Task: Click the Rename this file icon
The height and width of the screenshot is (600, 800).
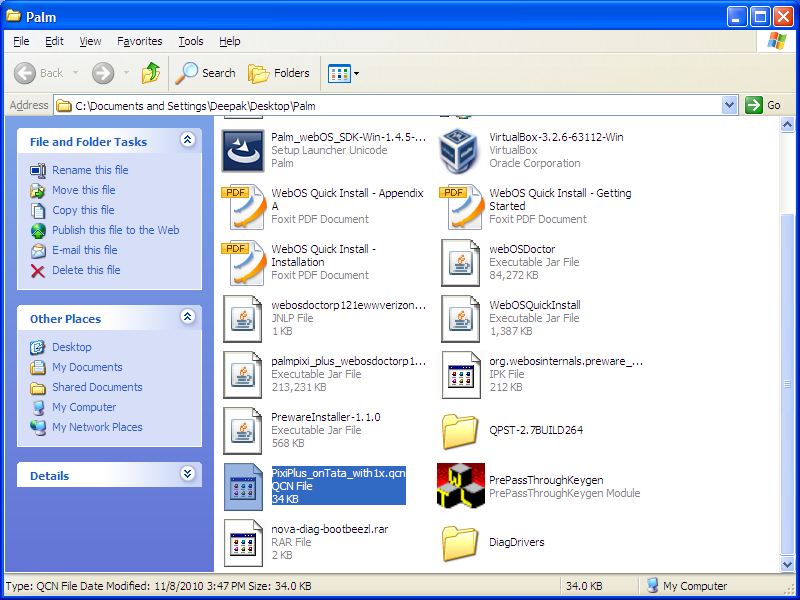Action: pyautogui.click(x=38, y=170)
